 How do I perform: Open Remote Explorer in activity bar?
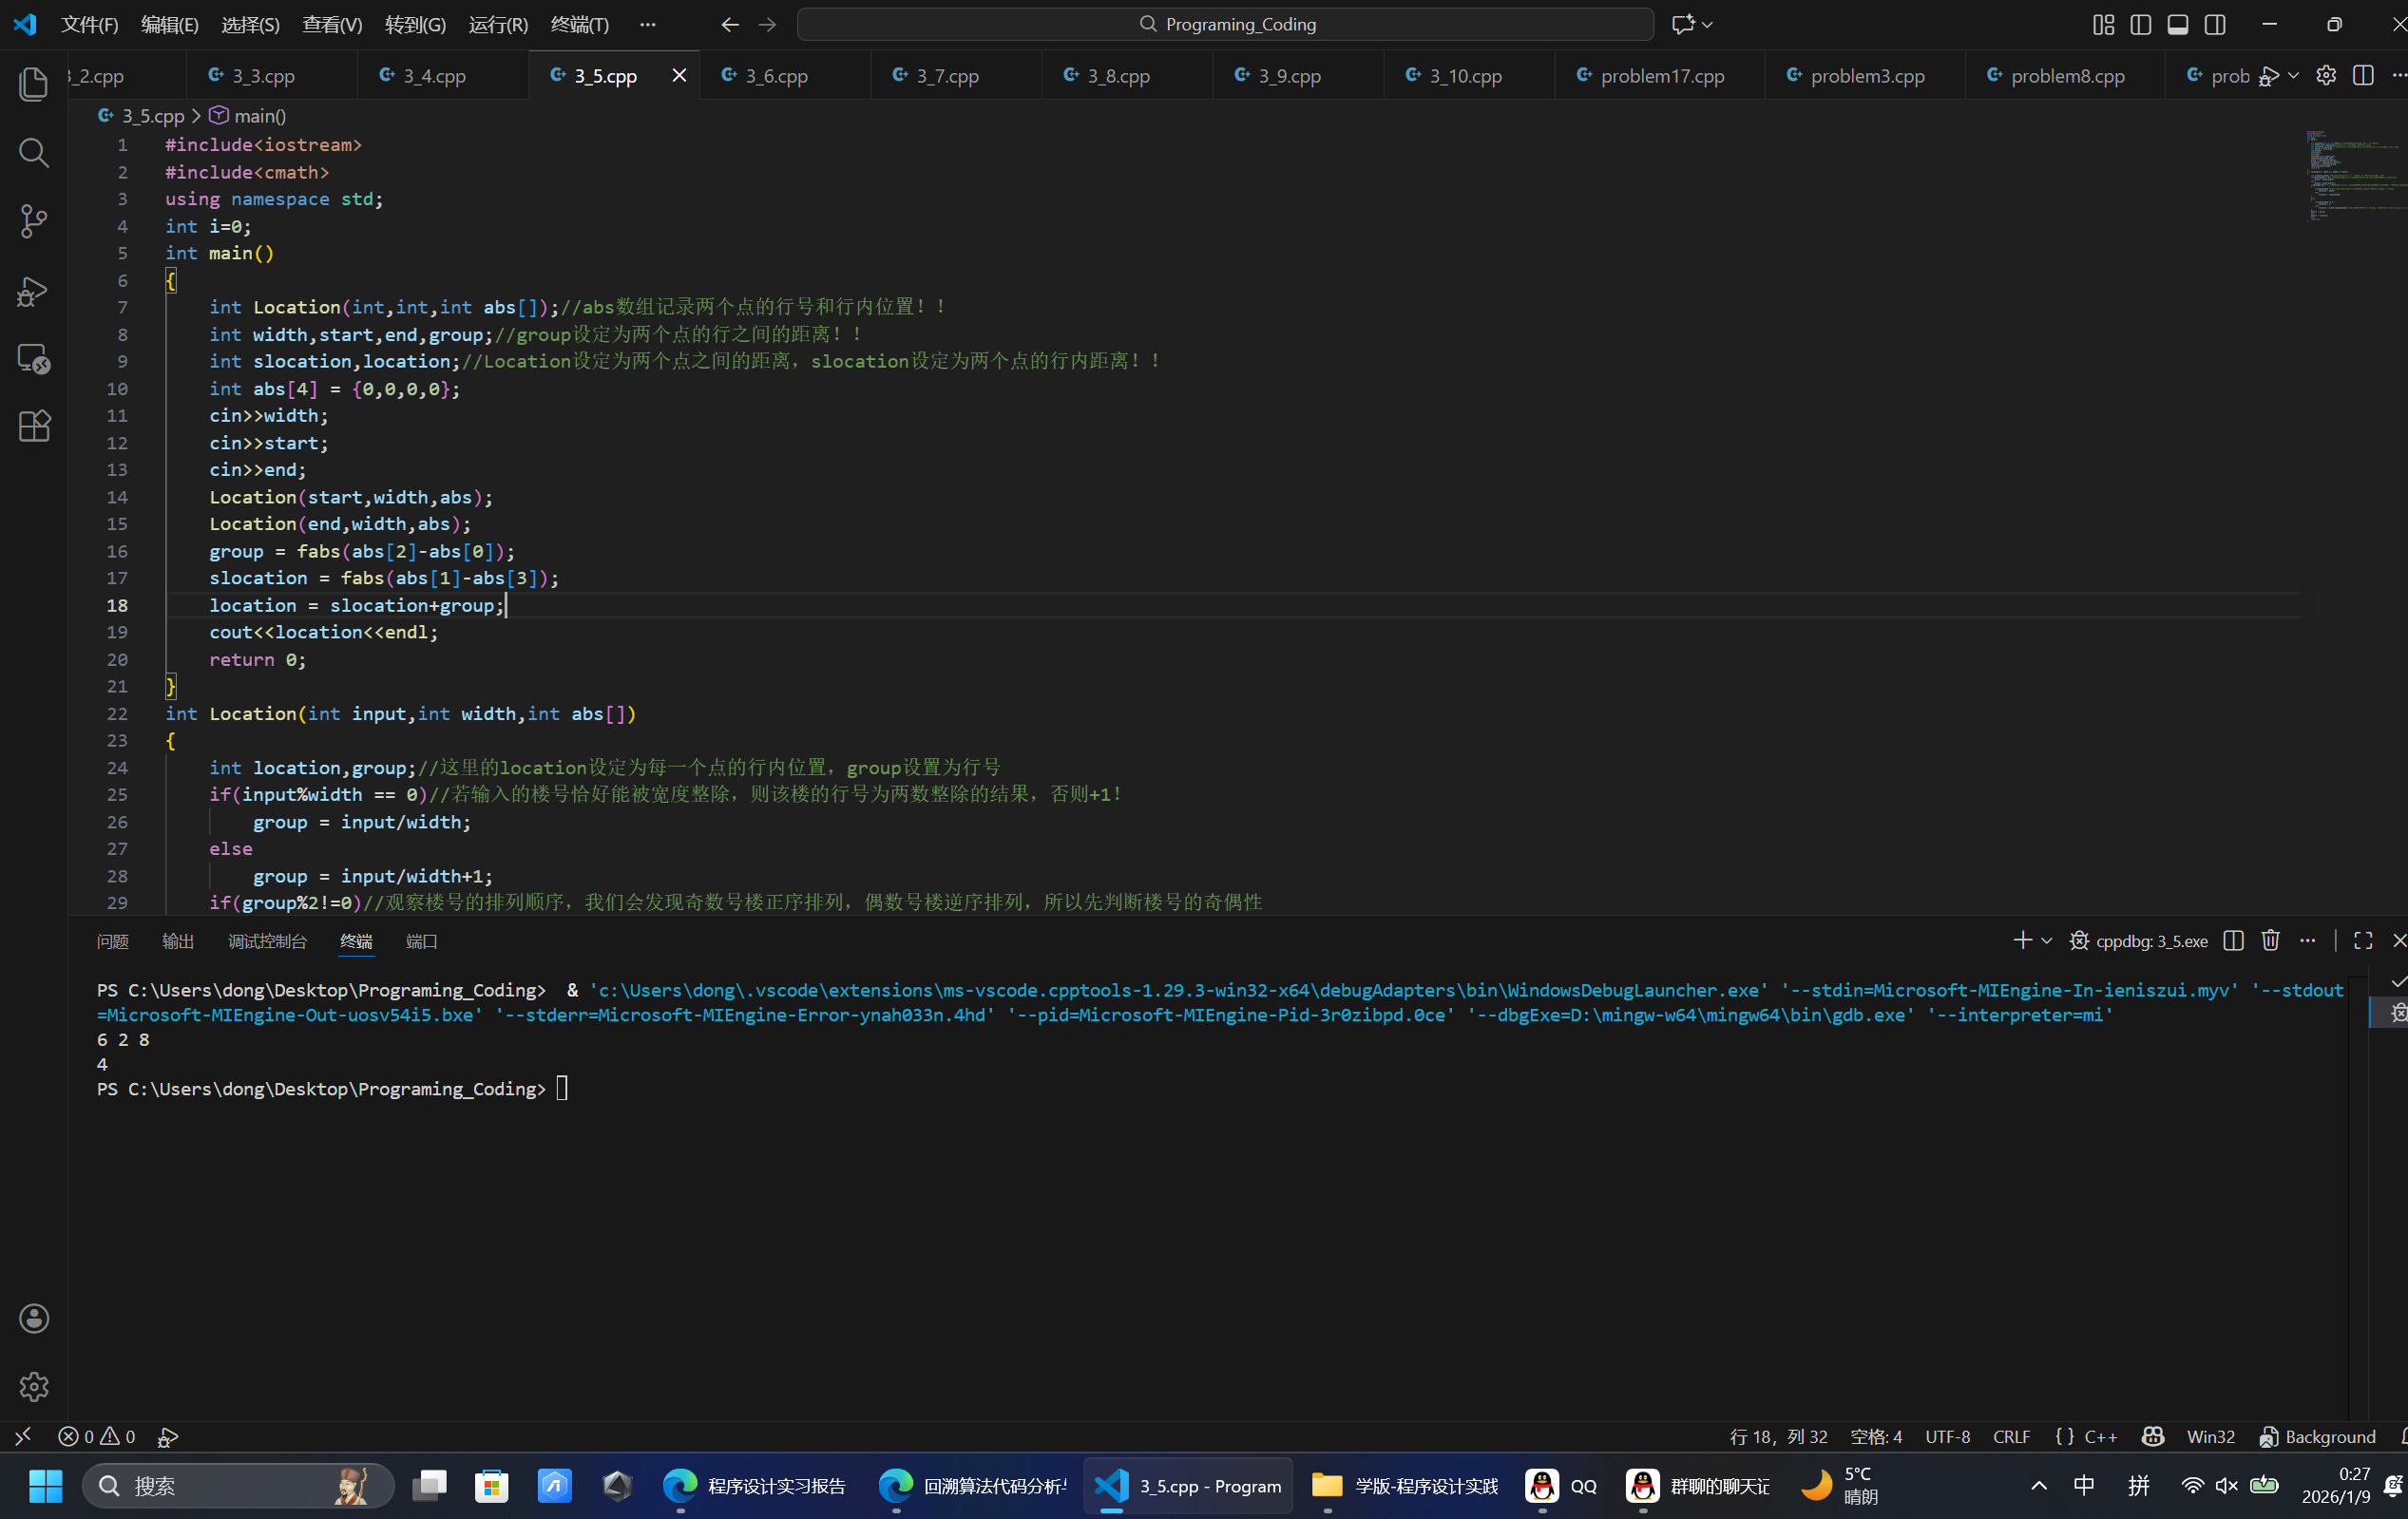coord(34,358)
